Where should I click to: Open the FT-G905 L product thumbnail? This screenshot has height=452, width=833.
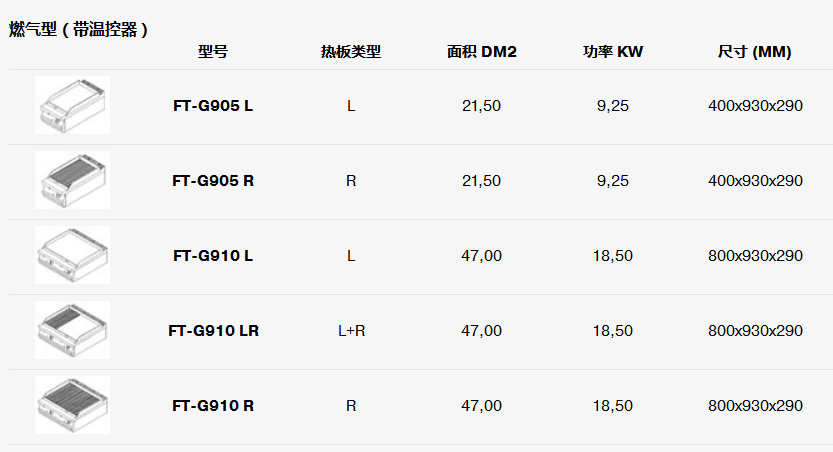point(72,105)
